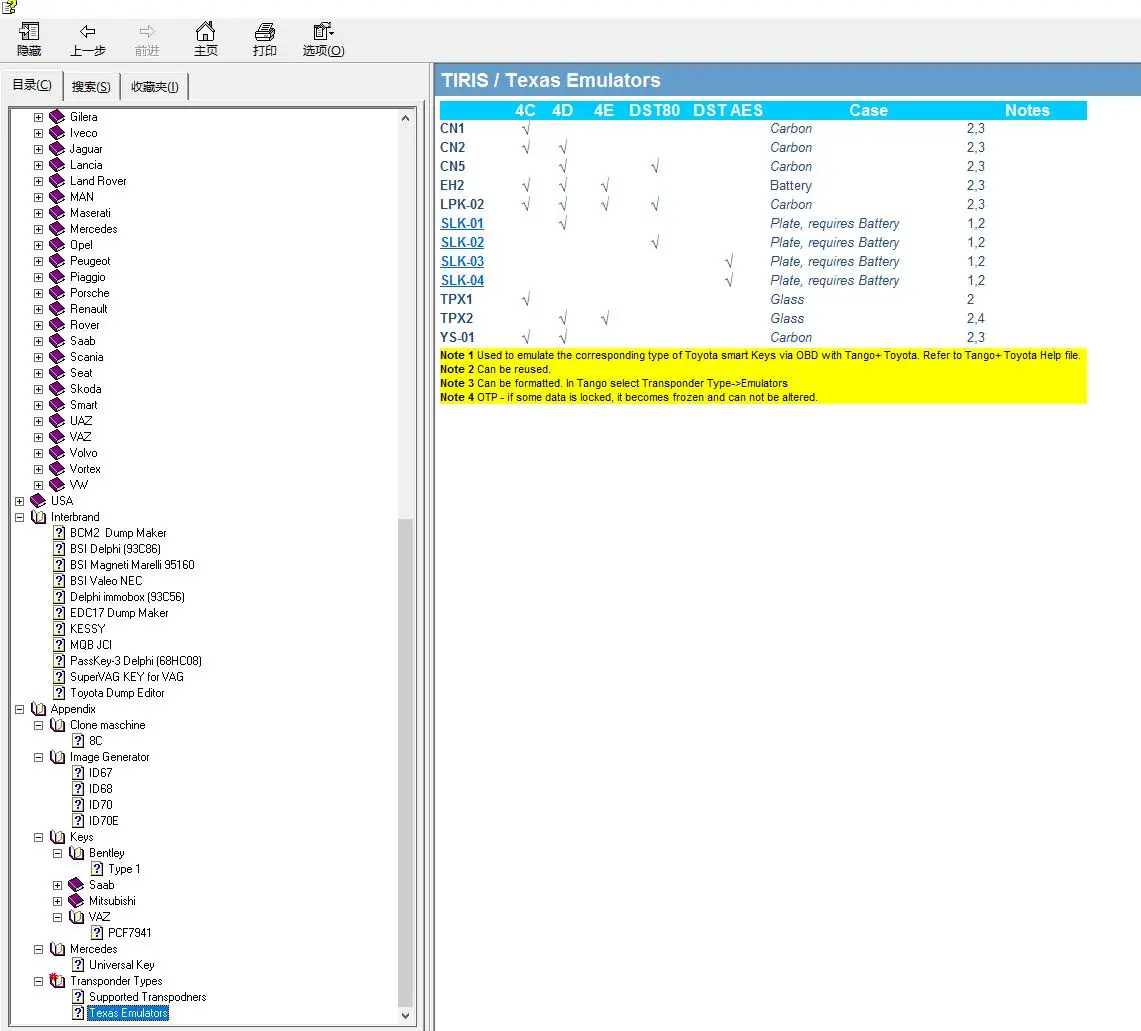The height and width of the screenshot is (1031, 1141).
Task: Click the Home (主页) toolbar icon
Action: pyautogui.click(x=205, y=32)
